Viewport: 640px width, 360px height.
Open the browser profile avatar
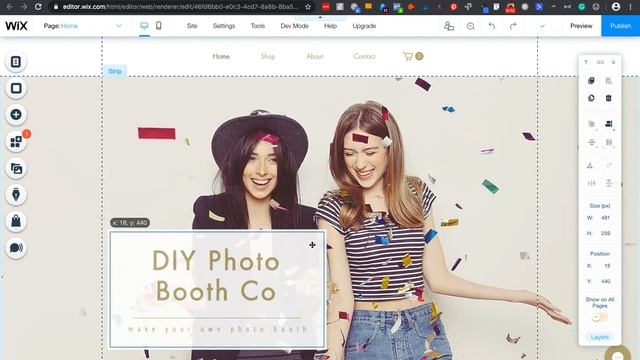click(616, 7)
